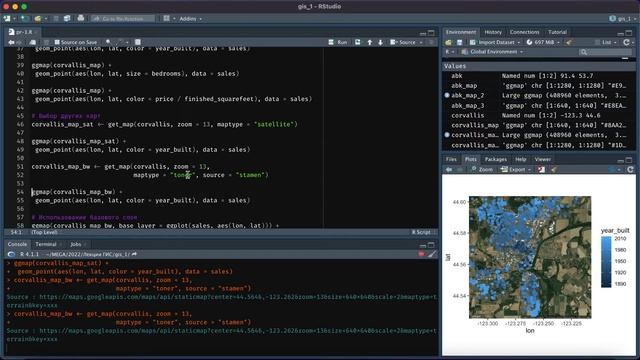Refresh the Environment pane

pos(627,42)
